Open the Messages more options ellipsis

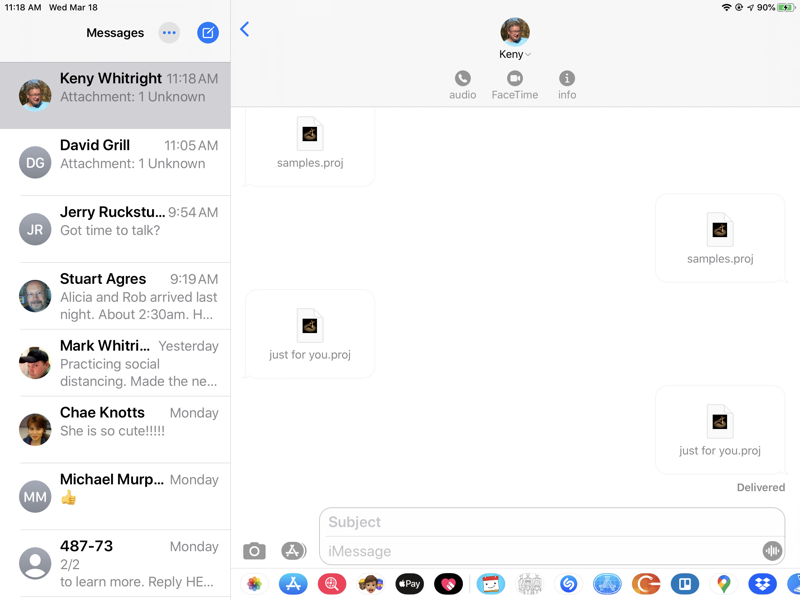click(x=169, y=33)
